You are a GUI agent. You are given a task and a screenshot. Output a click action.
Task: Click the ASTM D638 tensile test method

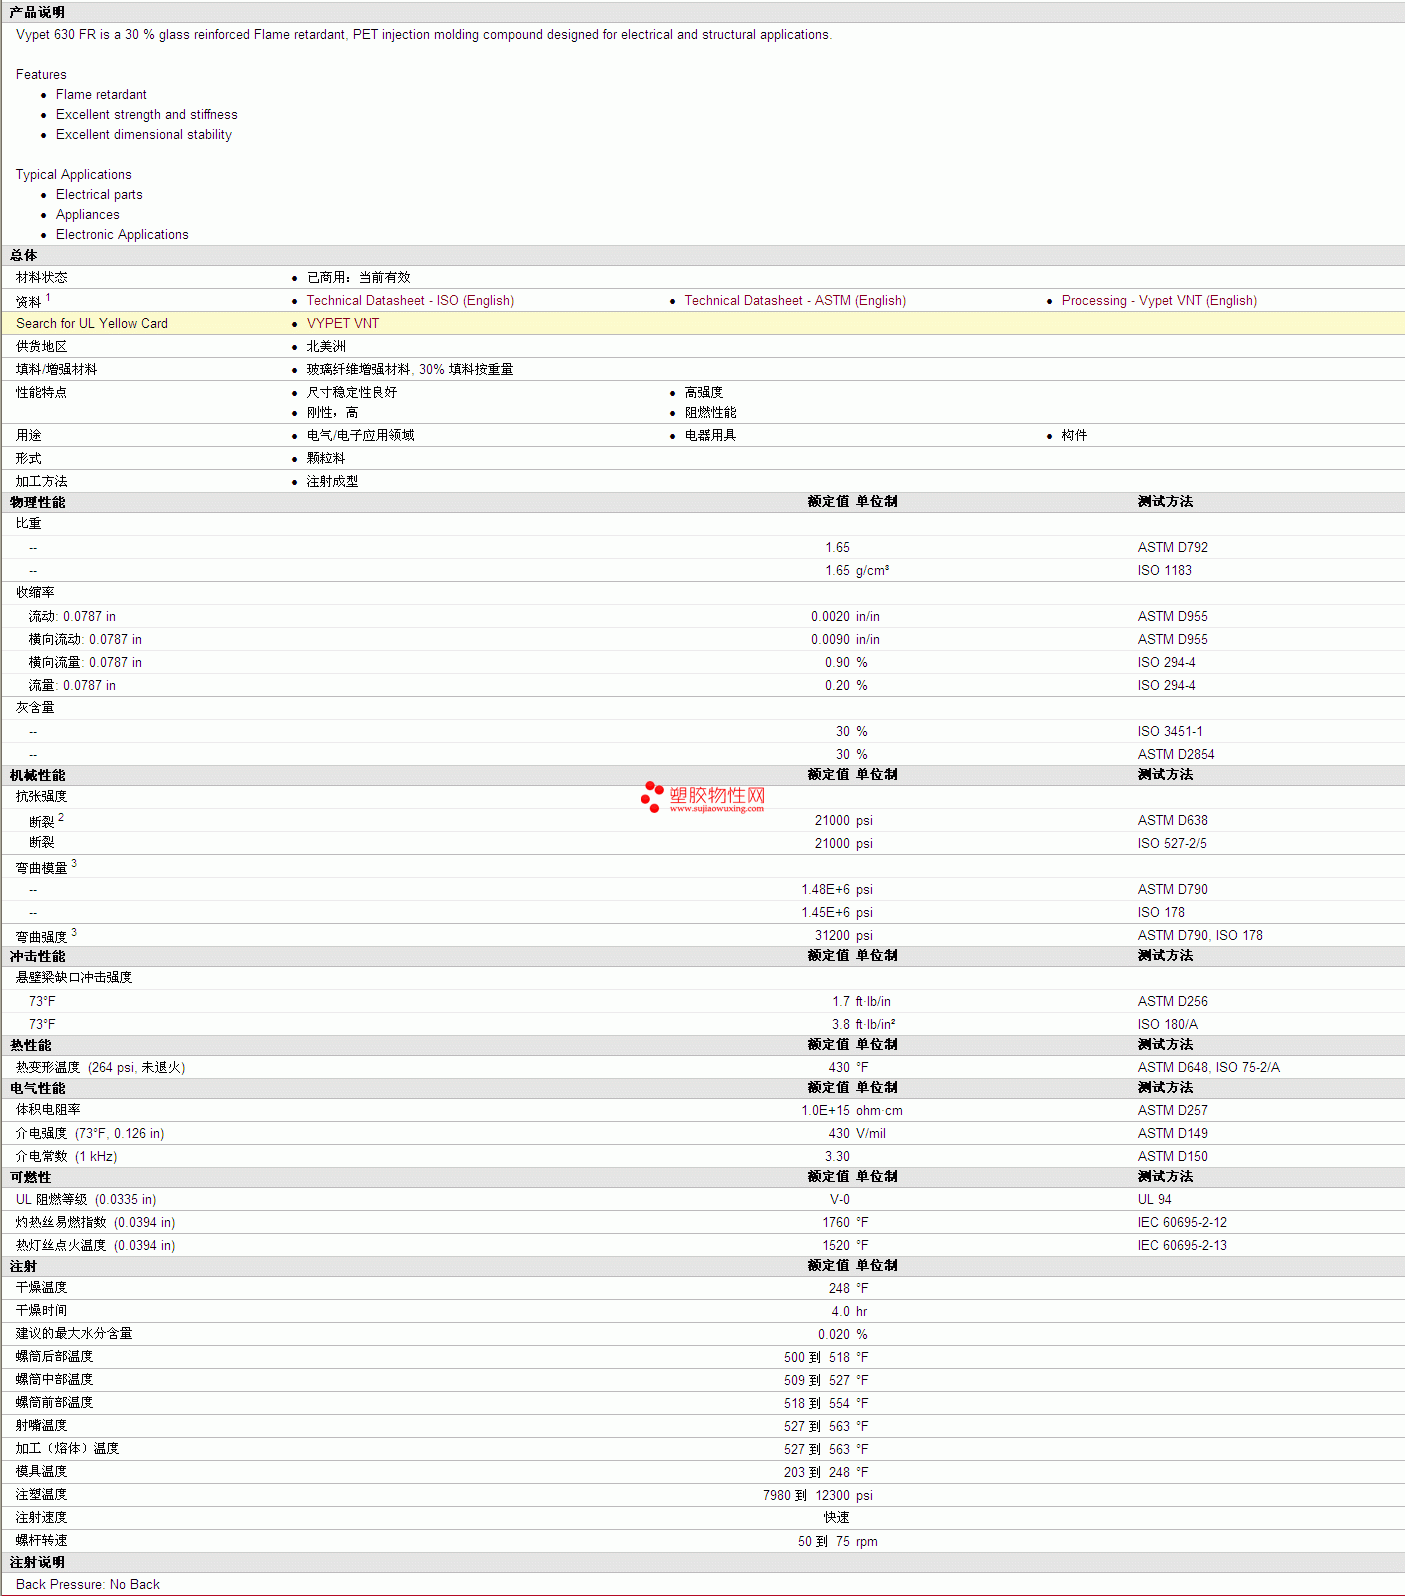1172,820
